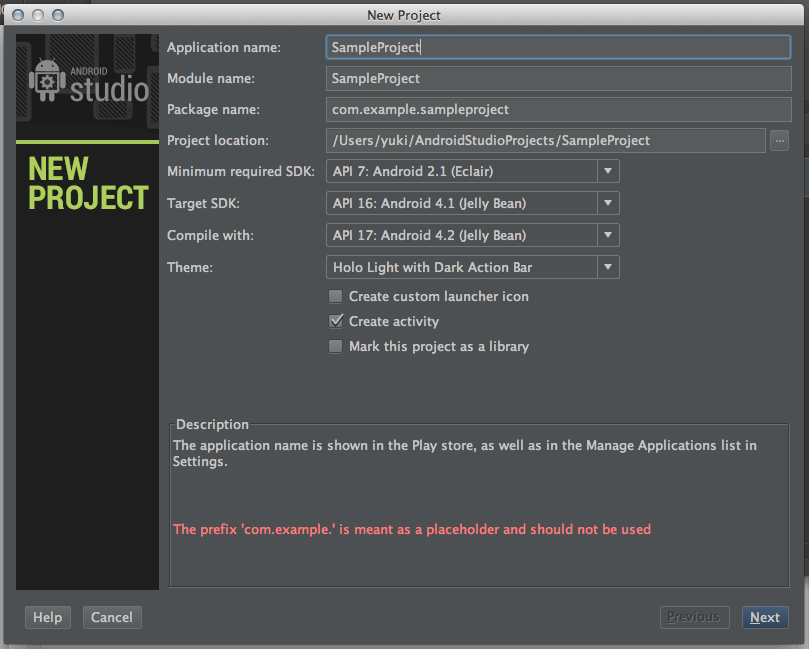Click the application name description text
Viewport: 809px width, 649px height.
point(464,453)
